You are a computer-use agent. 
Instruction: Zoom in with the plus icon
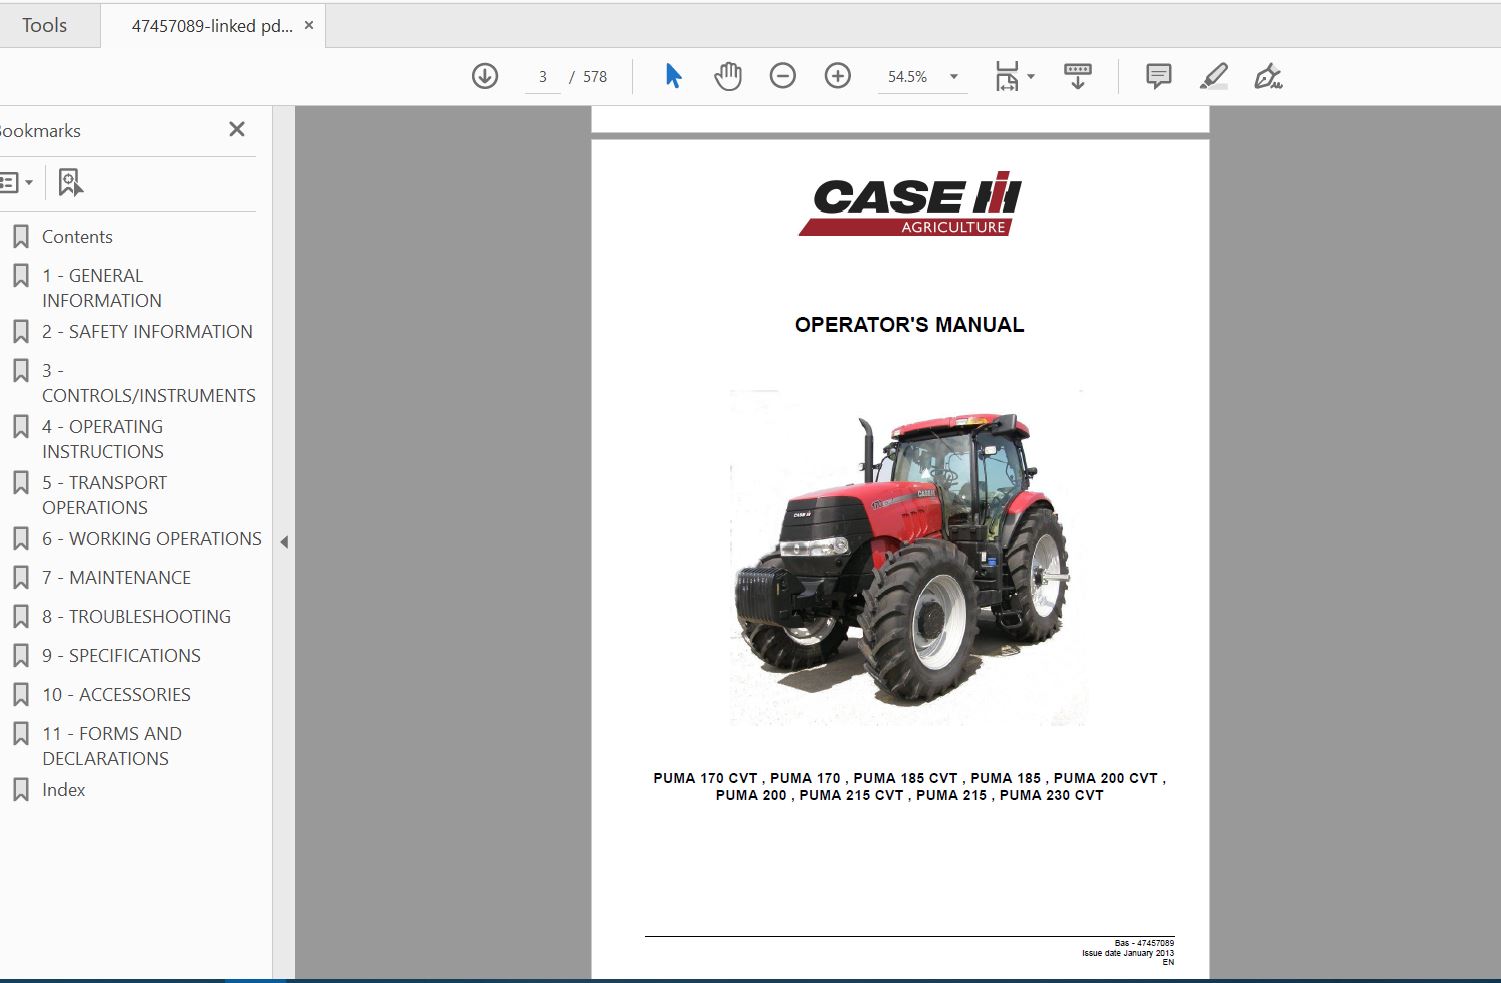[838, 76]
